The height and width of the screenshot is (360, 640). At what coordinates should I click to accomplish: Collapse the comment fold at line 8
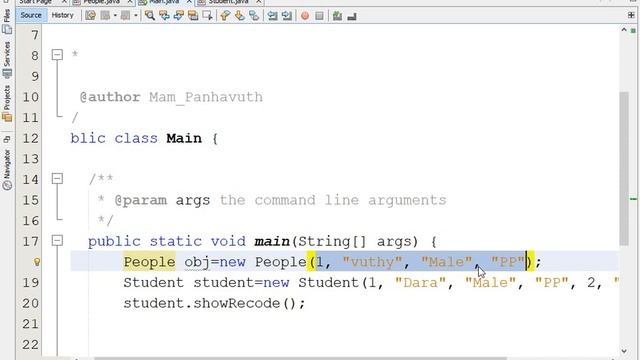click(x=58, y=55)
